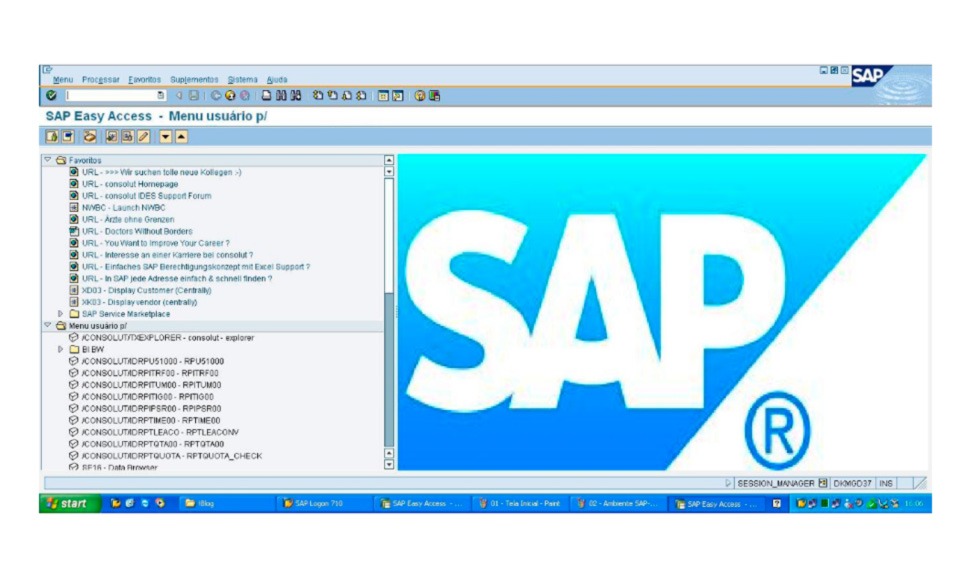The image size is (971, 571).
Task: Select URL - Doctors Without Borders entry
Action: point(137,231)
